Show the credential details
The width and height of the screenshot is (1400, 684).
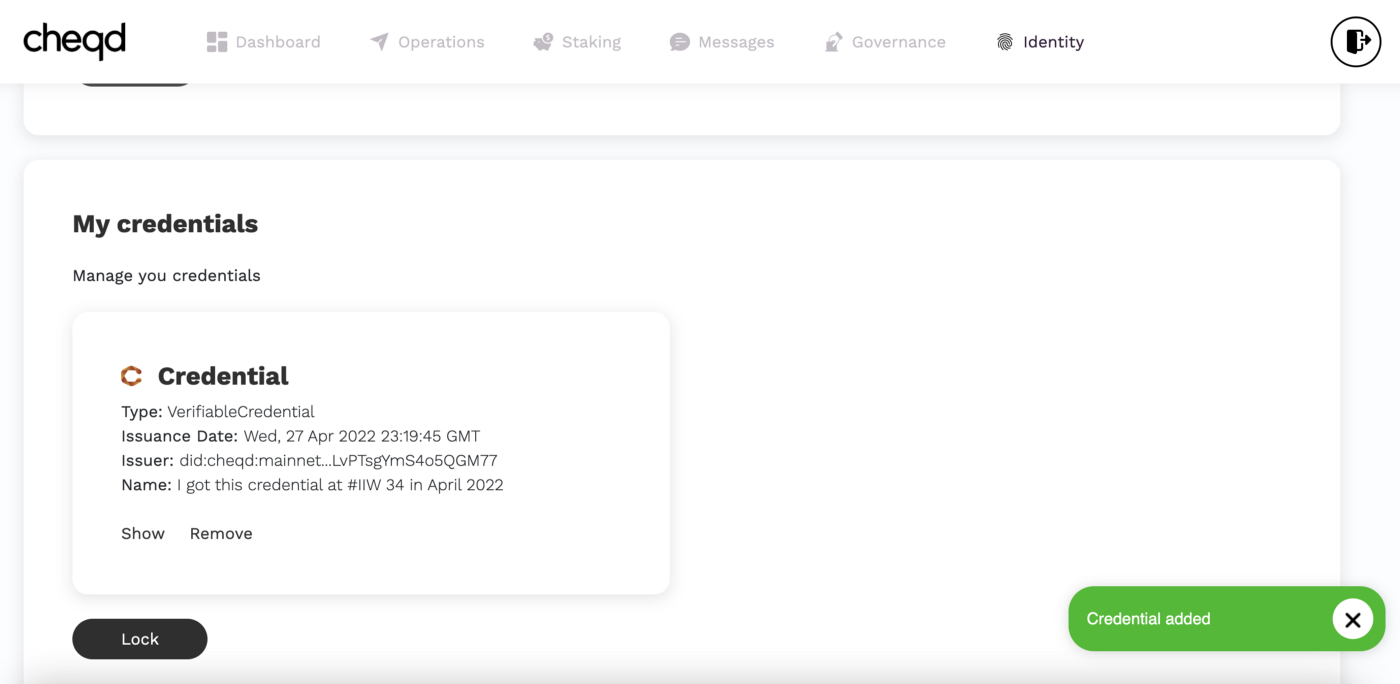(143, 534)
